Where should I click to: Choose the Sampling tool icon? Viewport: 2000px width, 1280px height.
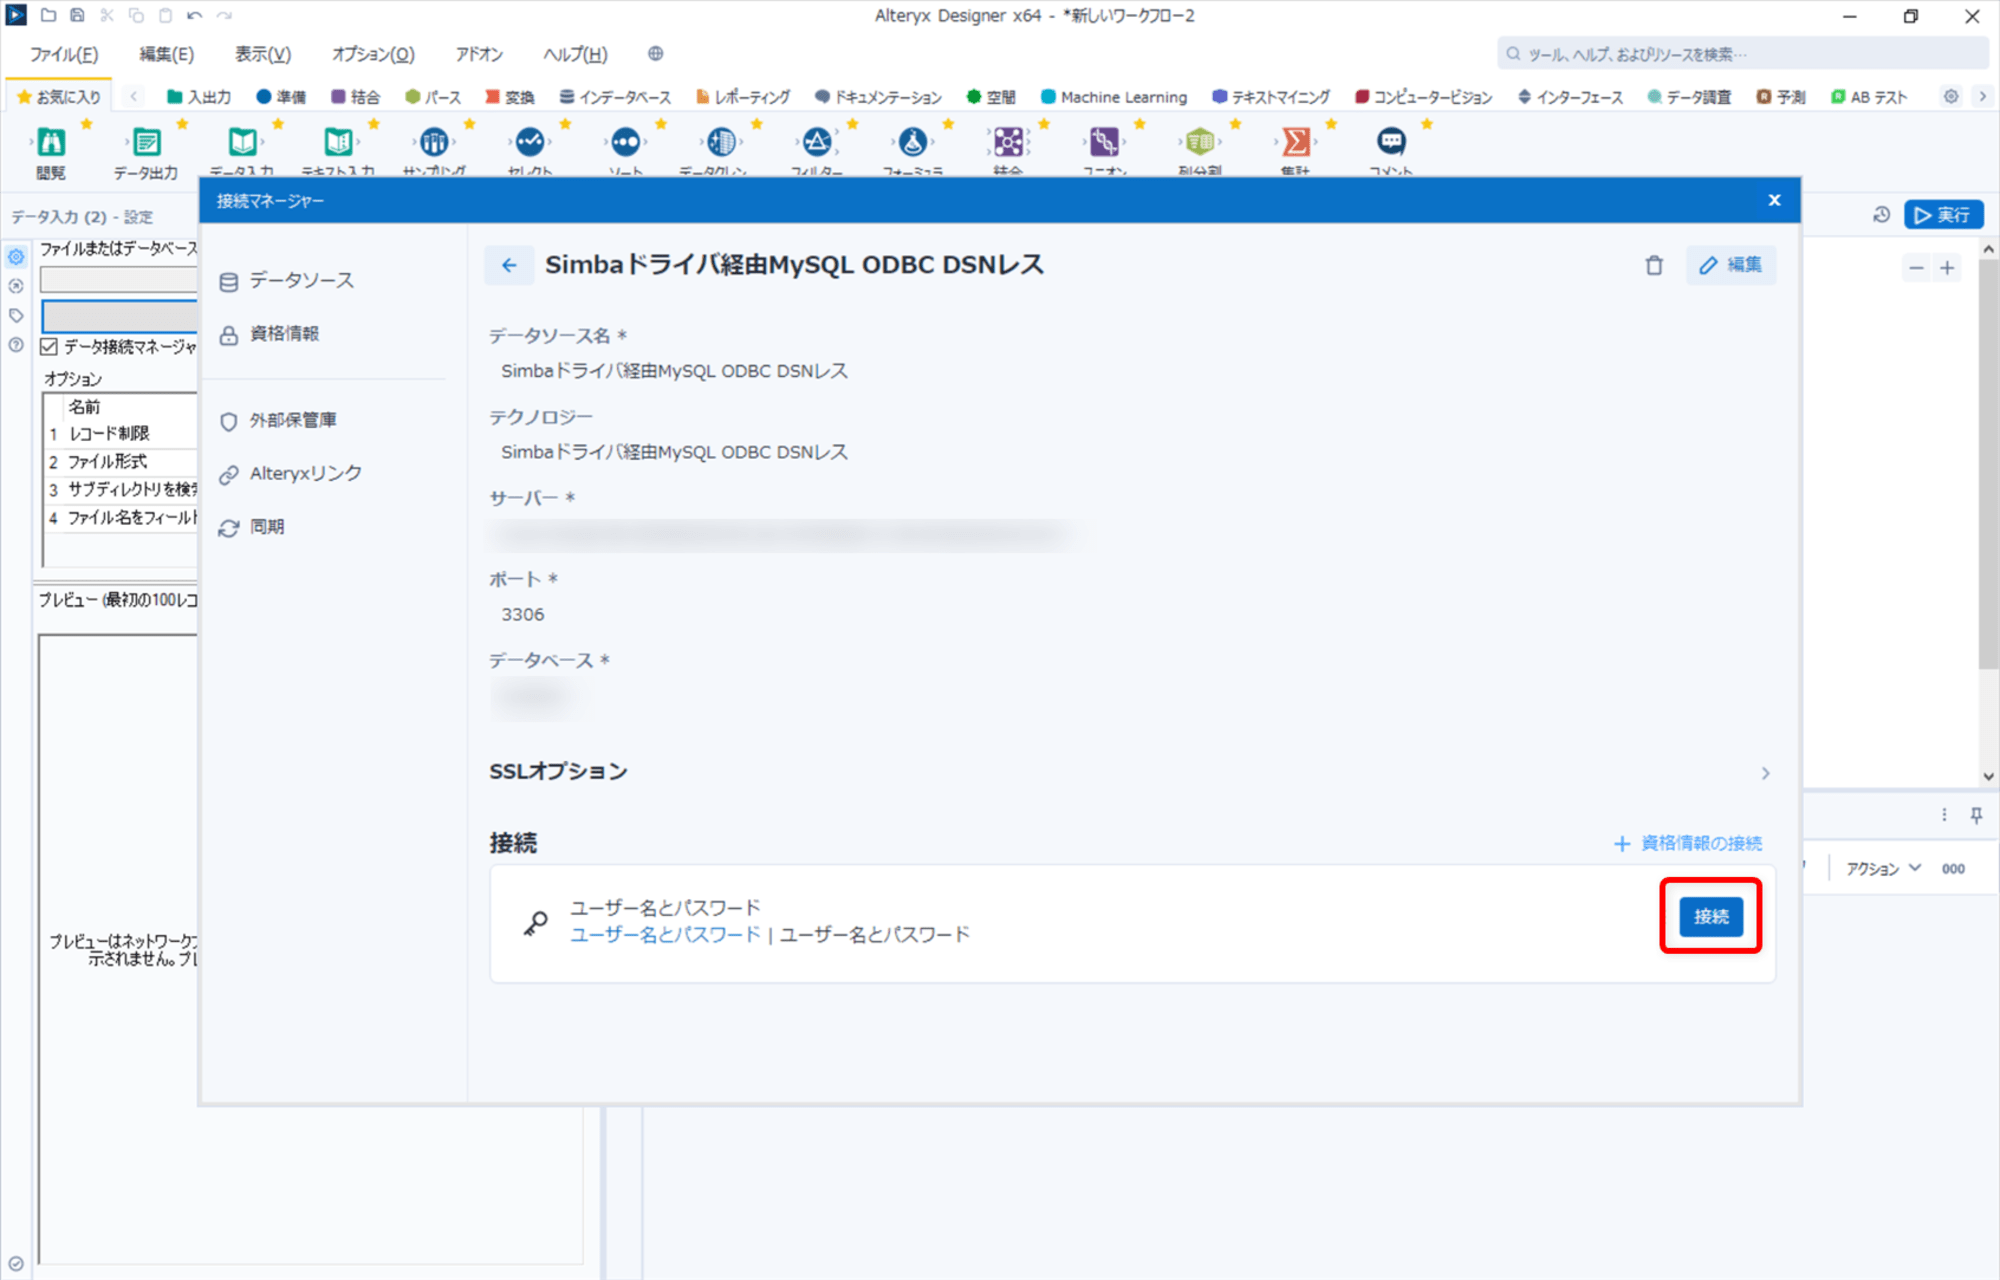click(434, 142)
